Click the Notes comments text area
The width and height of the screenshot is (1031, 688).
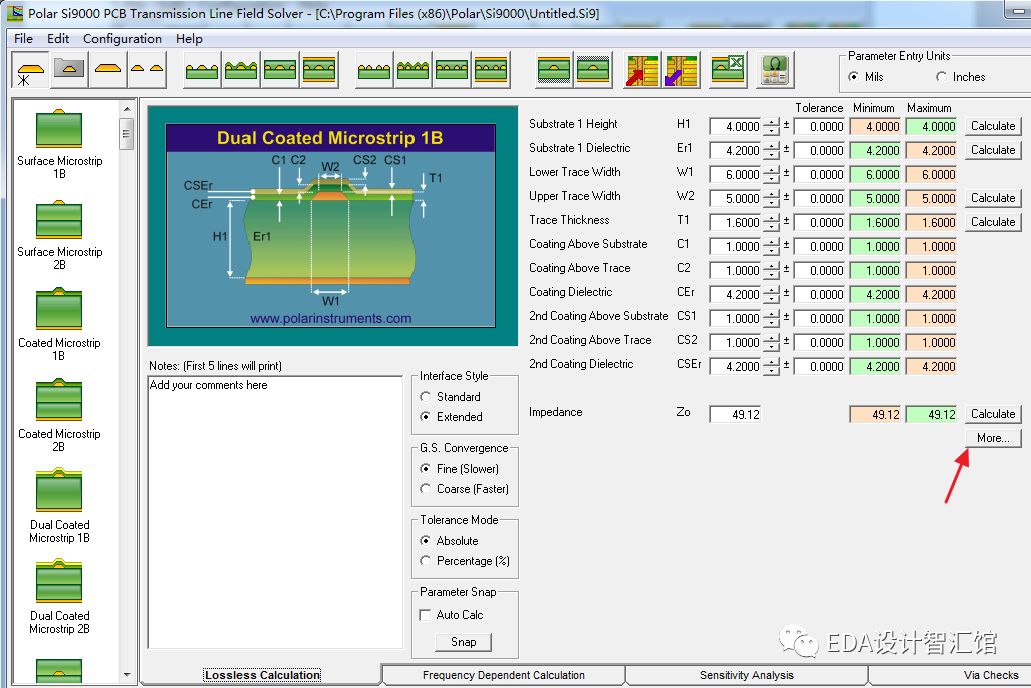pyautogui.click(x=275, y=512)
